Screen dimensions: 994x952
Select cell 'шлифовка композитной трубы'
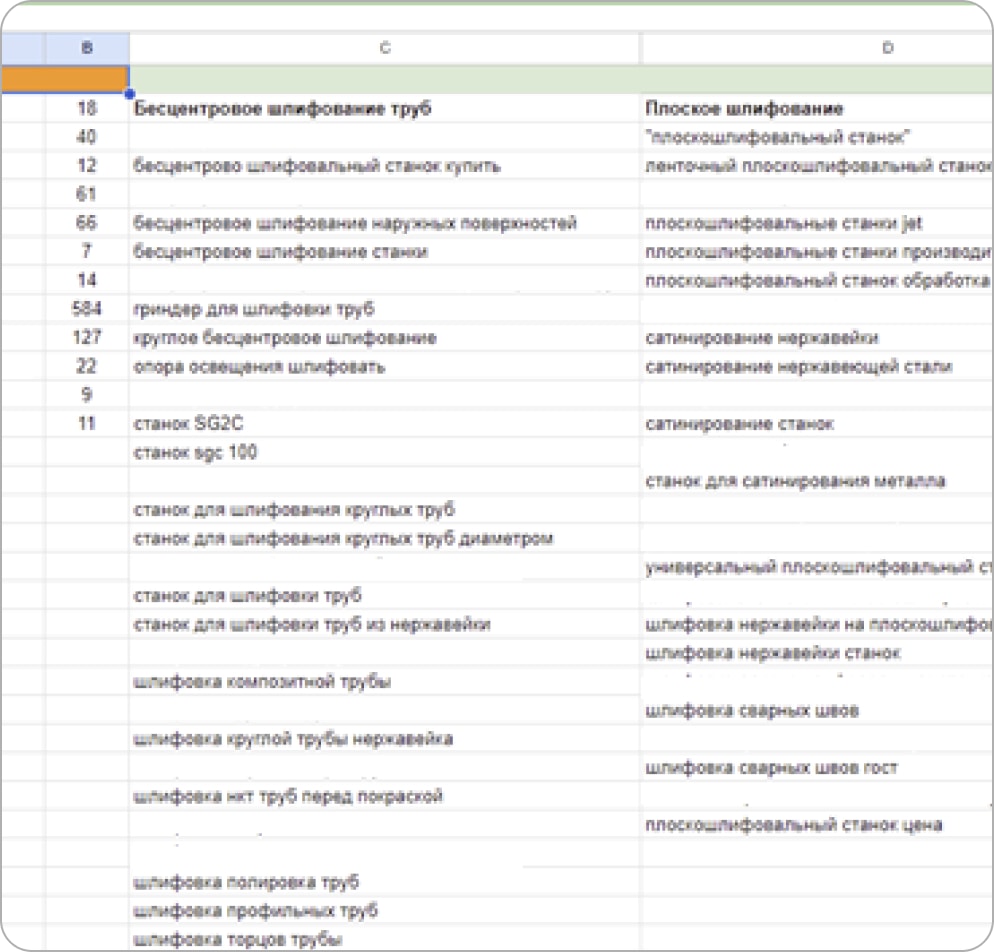[384, 681]
